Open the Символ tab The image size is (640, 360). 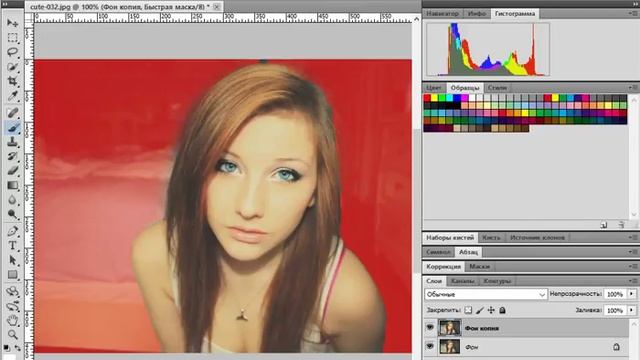click(x=438, y=252)
